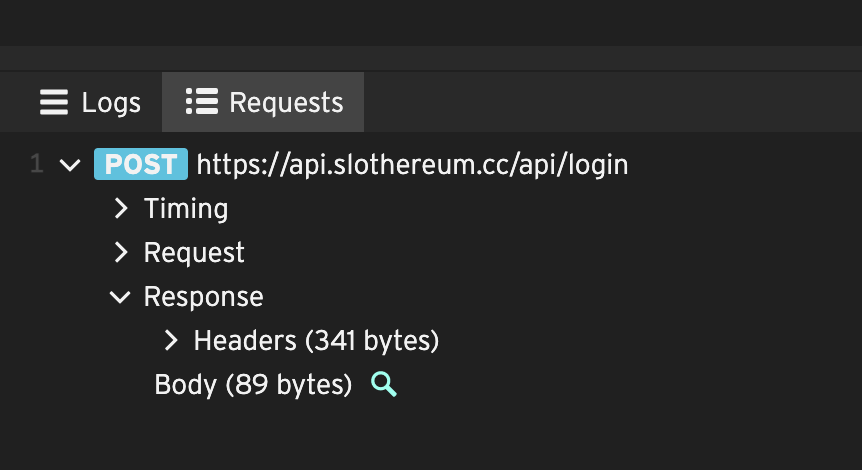Collapse the Response section chevron
862x470 pixels.
pyautogui.click(x=121, y=297)
